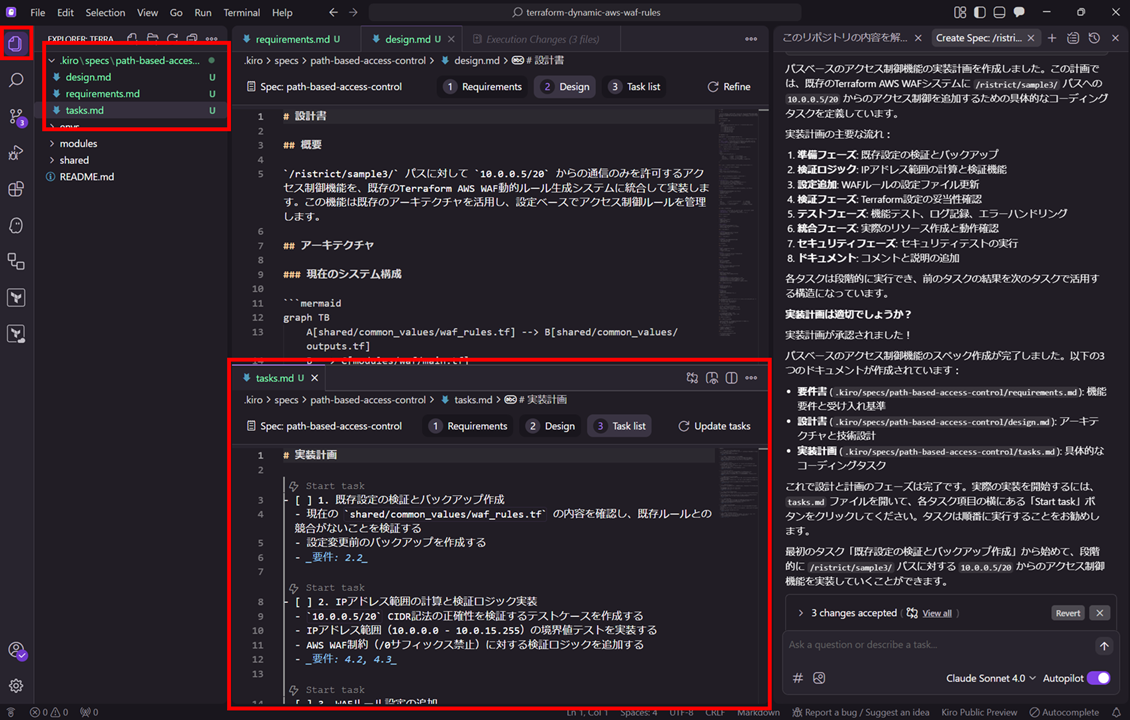
Task: Go forward with the navigation right arrow
Action: (x=353, y=12)
